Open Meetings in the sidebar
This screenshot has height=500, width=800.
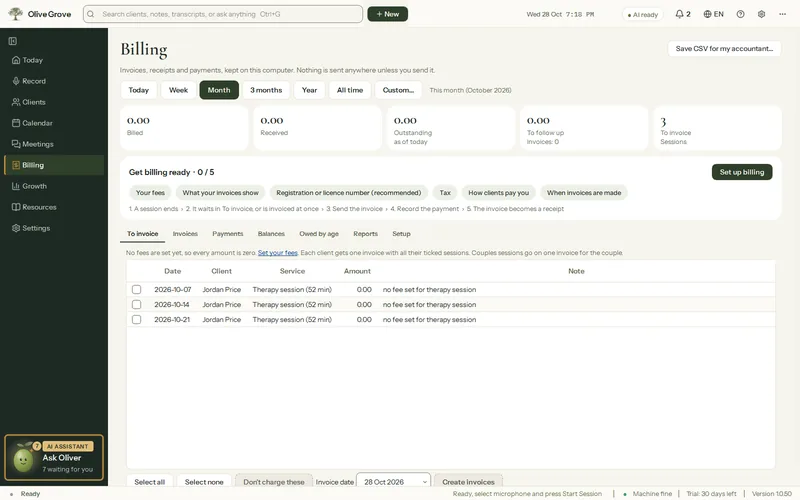tap(54, 144)
